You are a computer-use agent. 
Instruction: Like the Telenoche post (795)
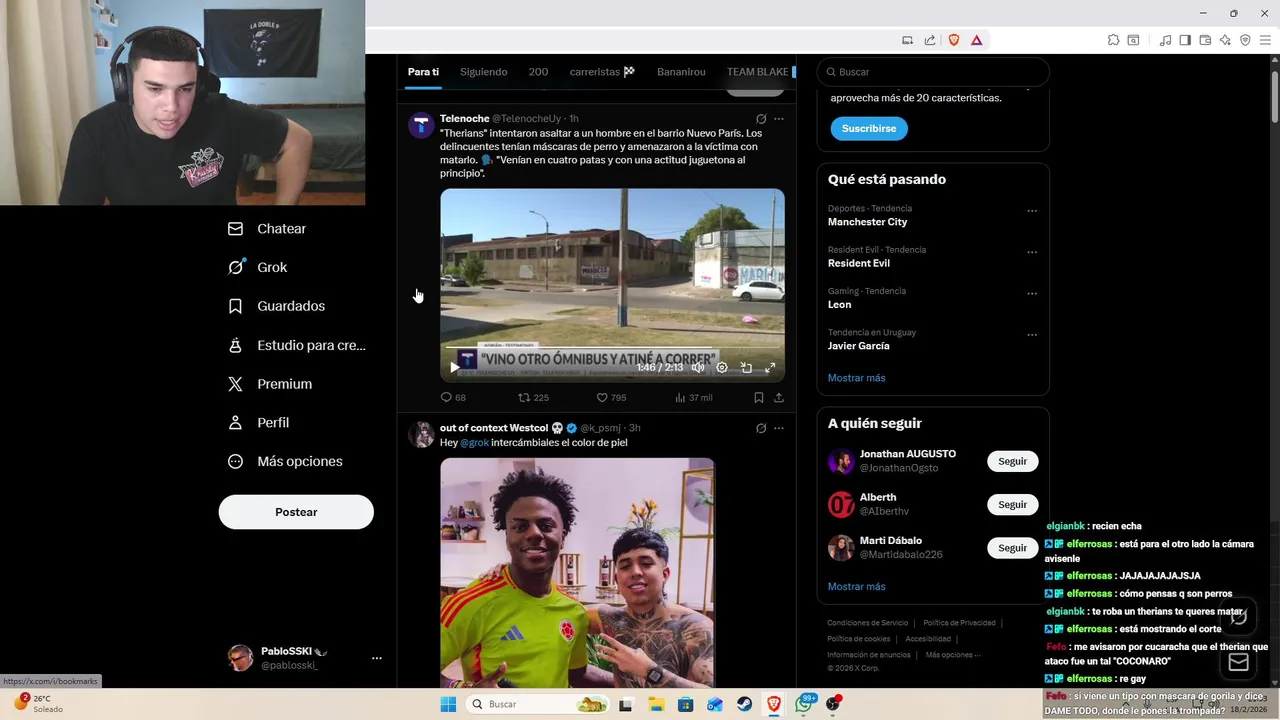click(x=611, y=397)
